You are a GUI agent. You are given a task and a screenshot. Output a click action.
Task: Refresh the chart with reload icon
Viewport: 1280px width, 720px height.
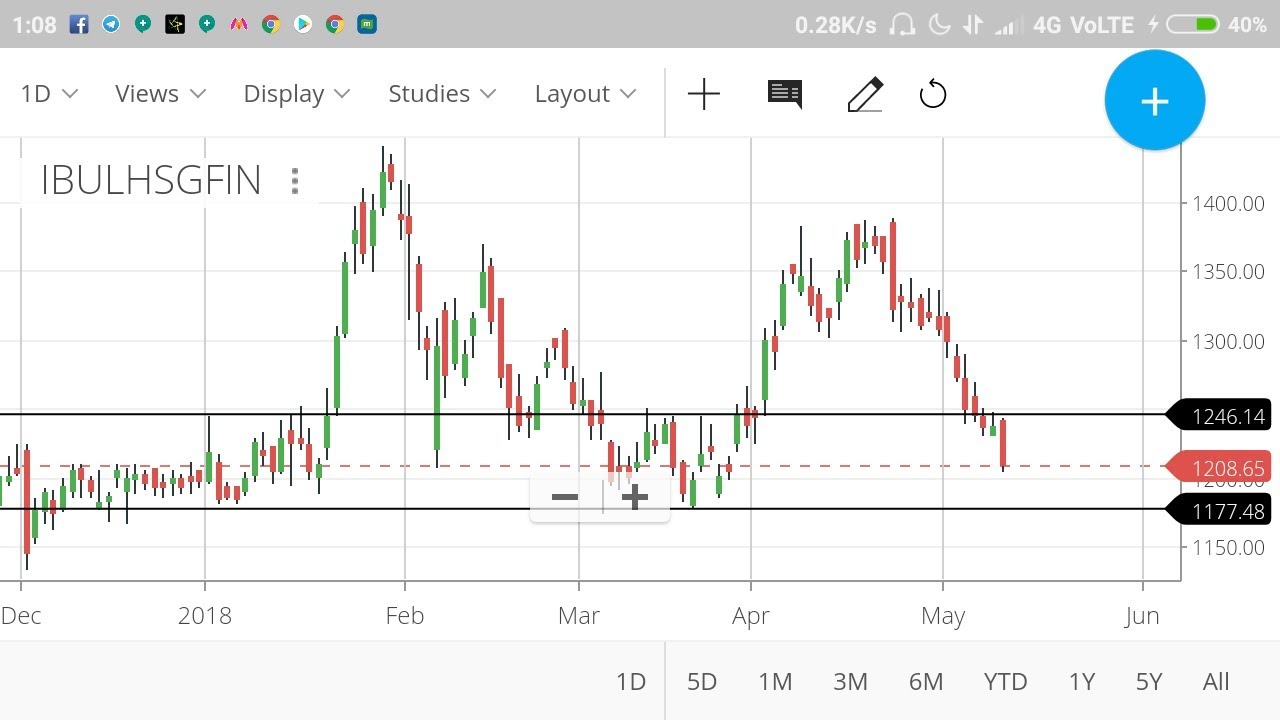point(932,94)
